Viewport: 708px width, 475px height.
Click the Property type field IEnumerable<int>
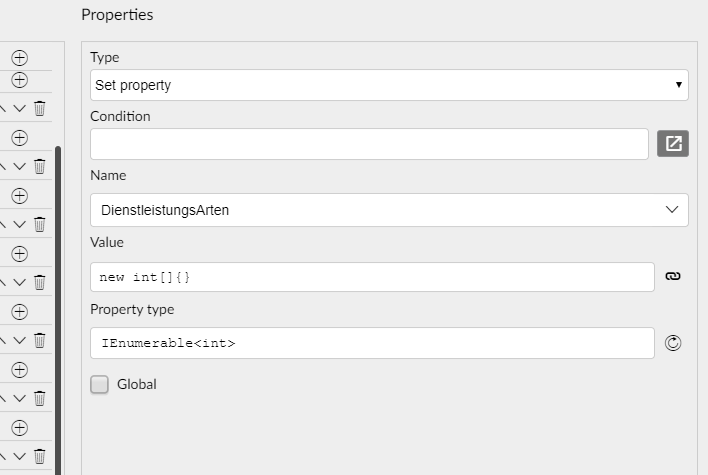[372, 343]
